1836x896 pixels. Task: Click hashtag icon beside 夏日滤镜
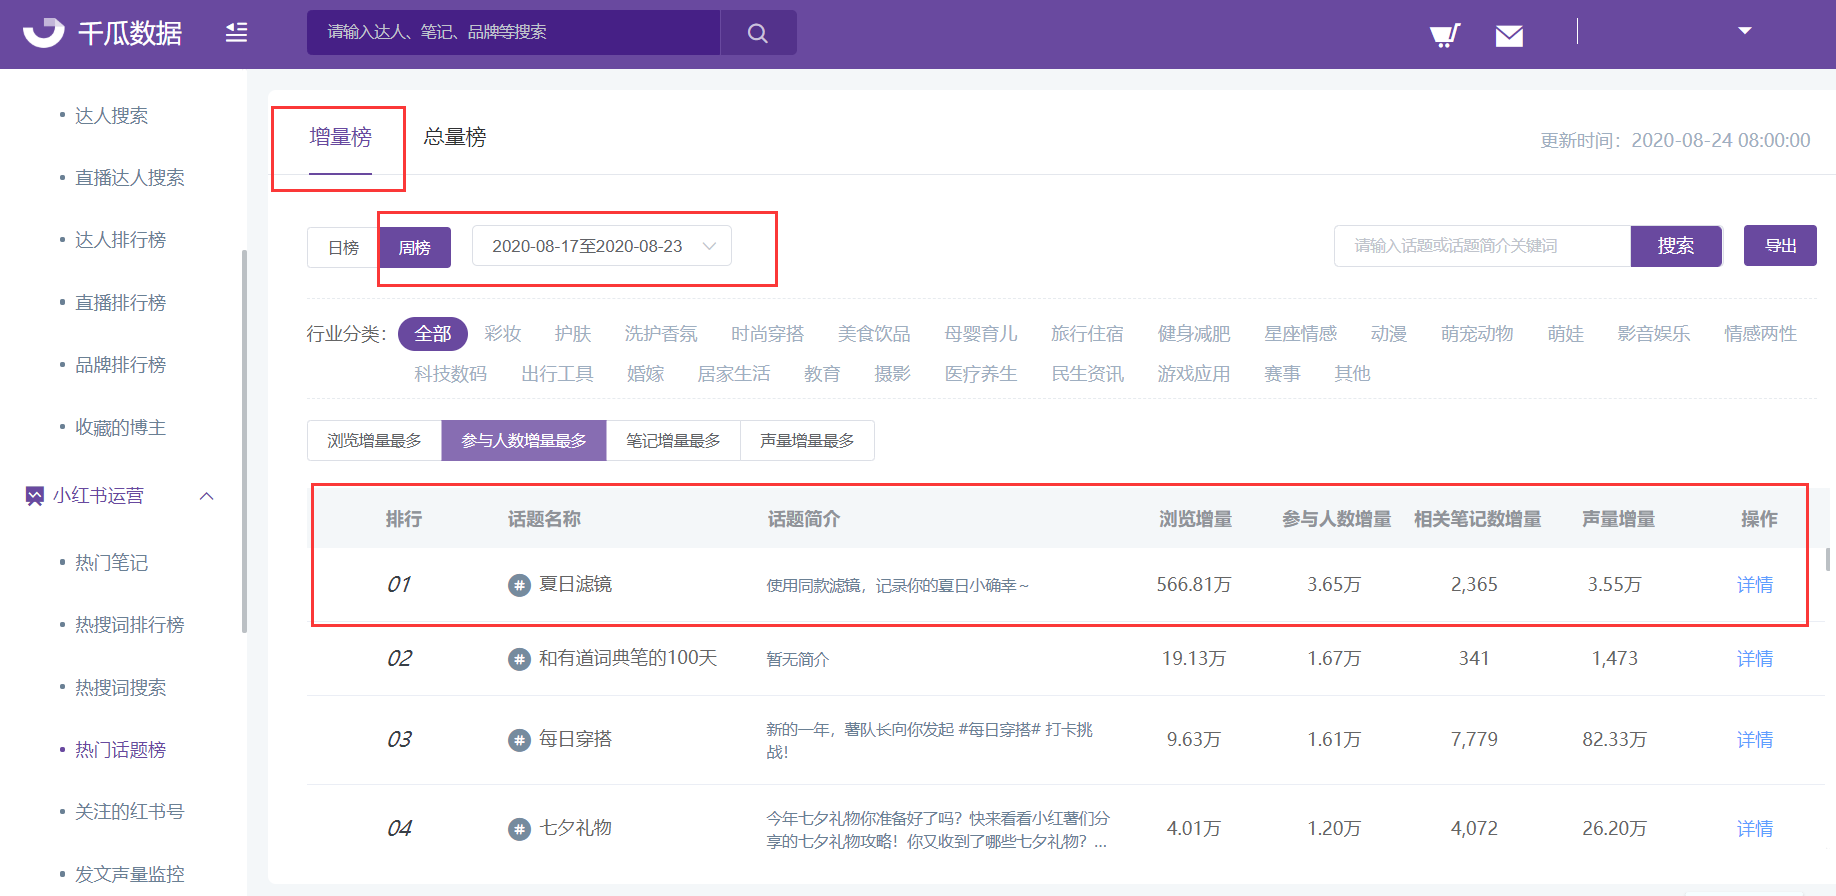pos(519,585)
